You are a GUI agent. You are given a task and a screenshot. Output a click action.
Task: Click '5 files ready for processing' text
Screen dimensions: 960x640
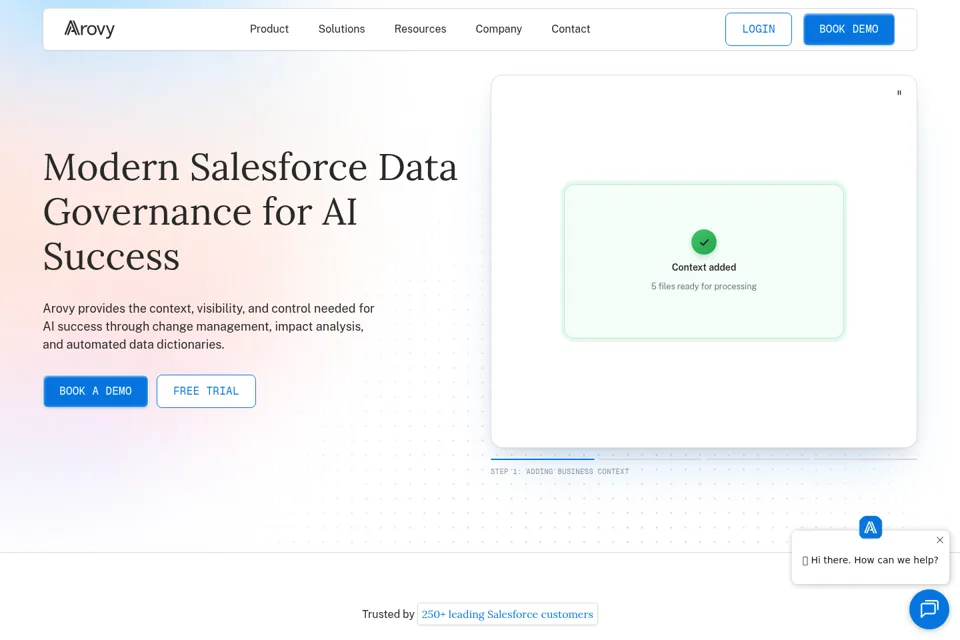(703, 286)
